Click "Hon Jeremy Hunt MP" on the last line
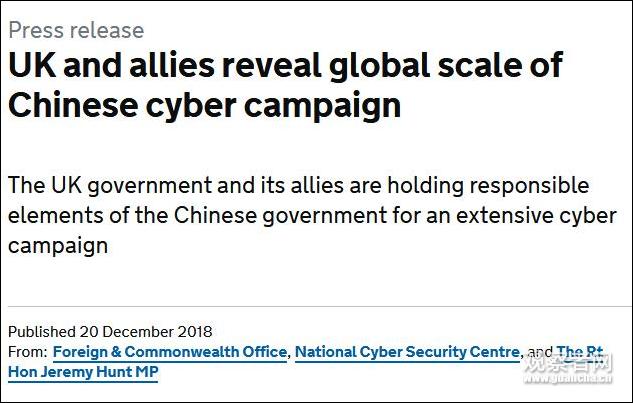633x403 pixels. point(83,372)
